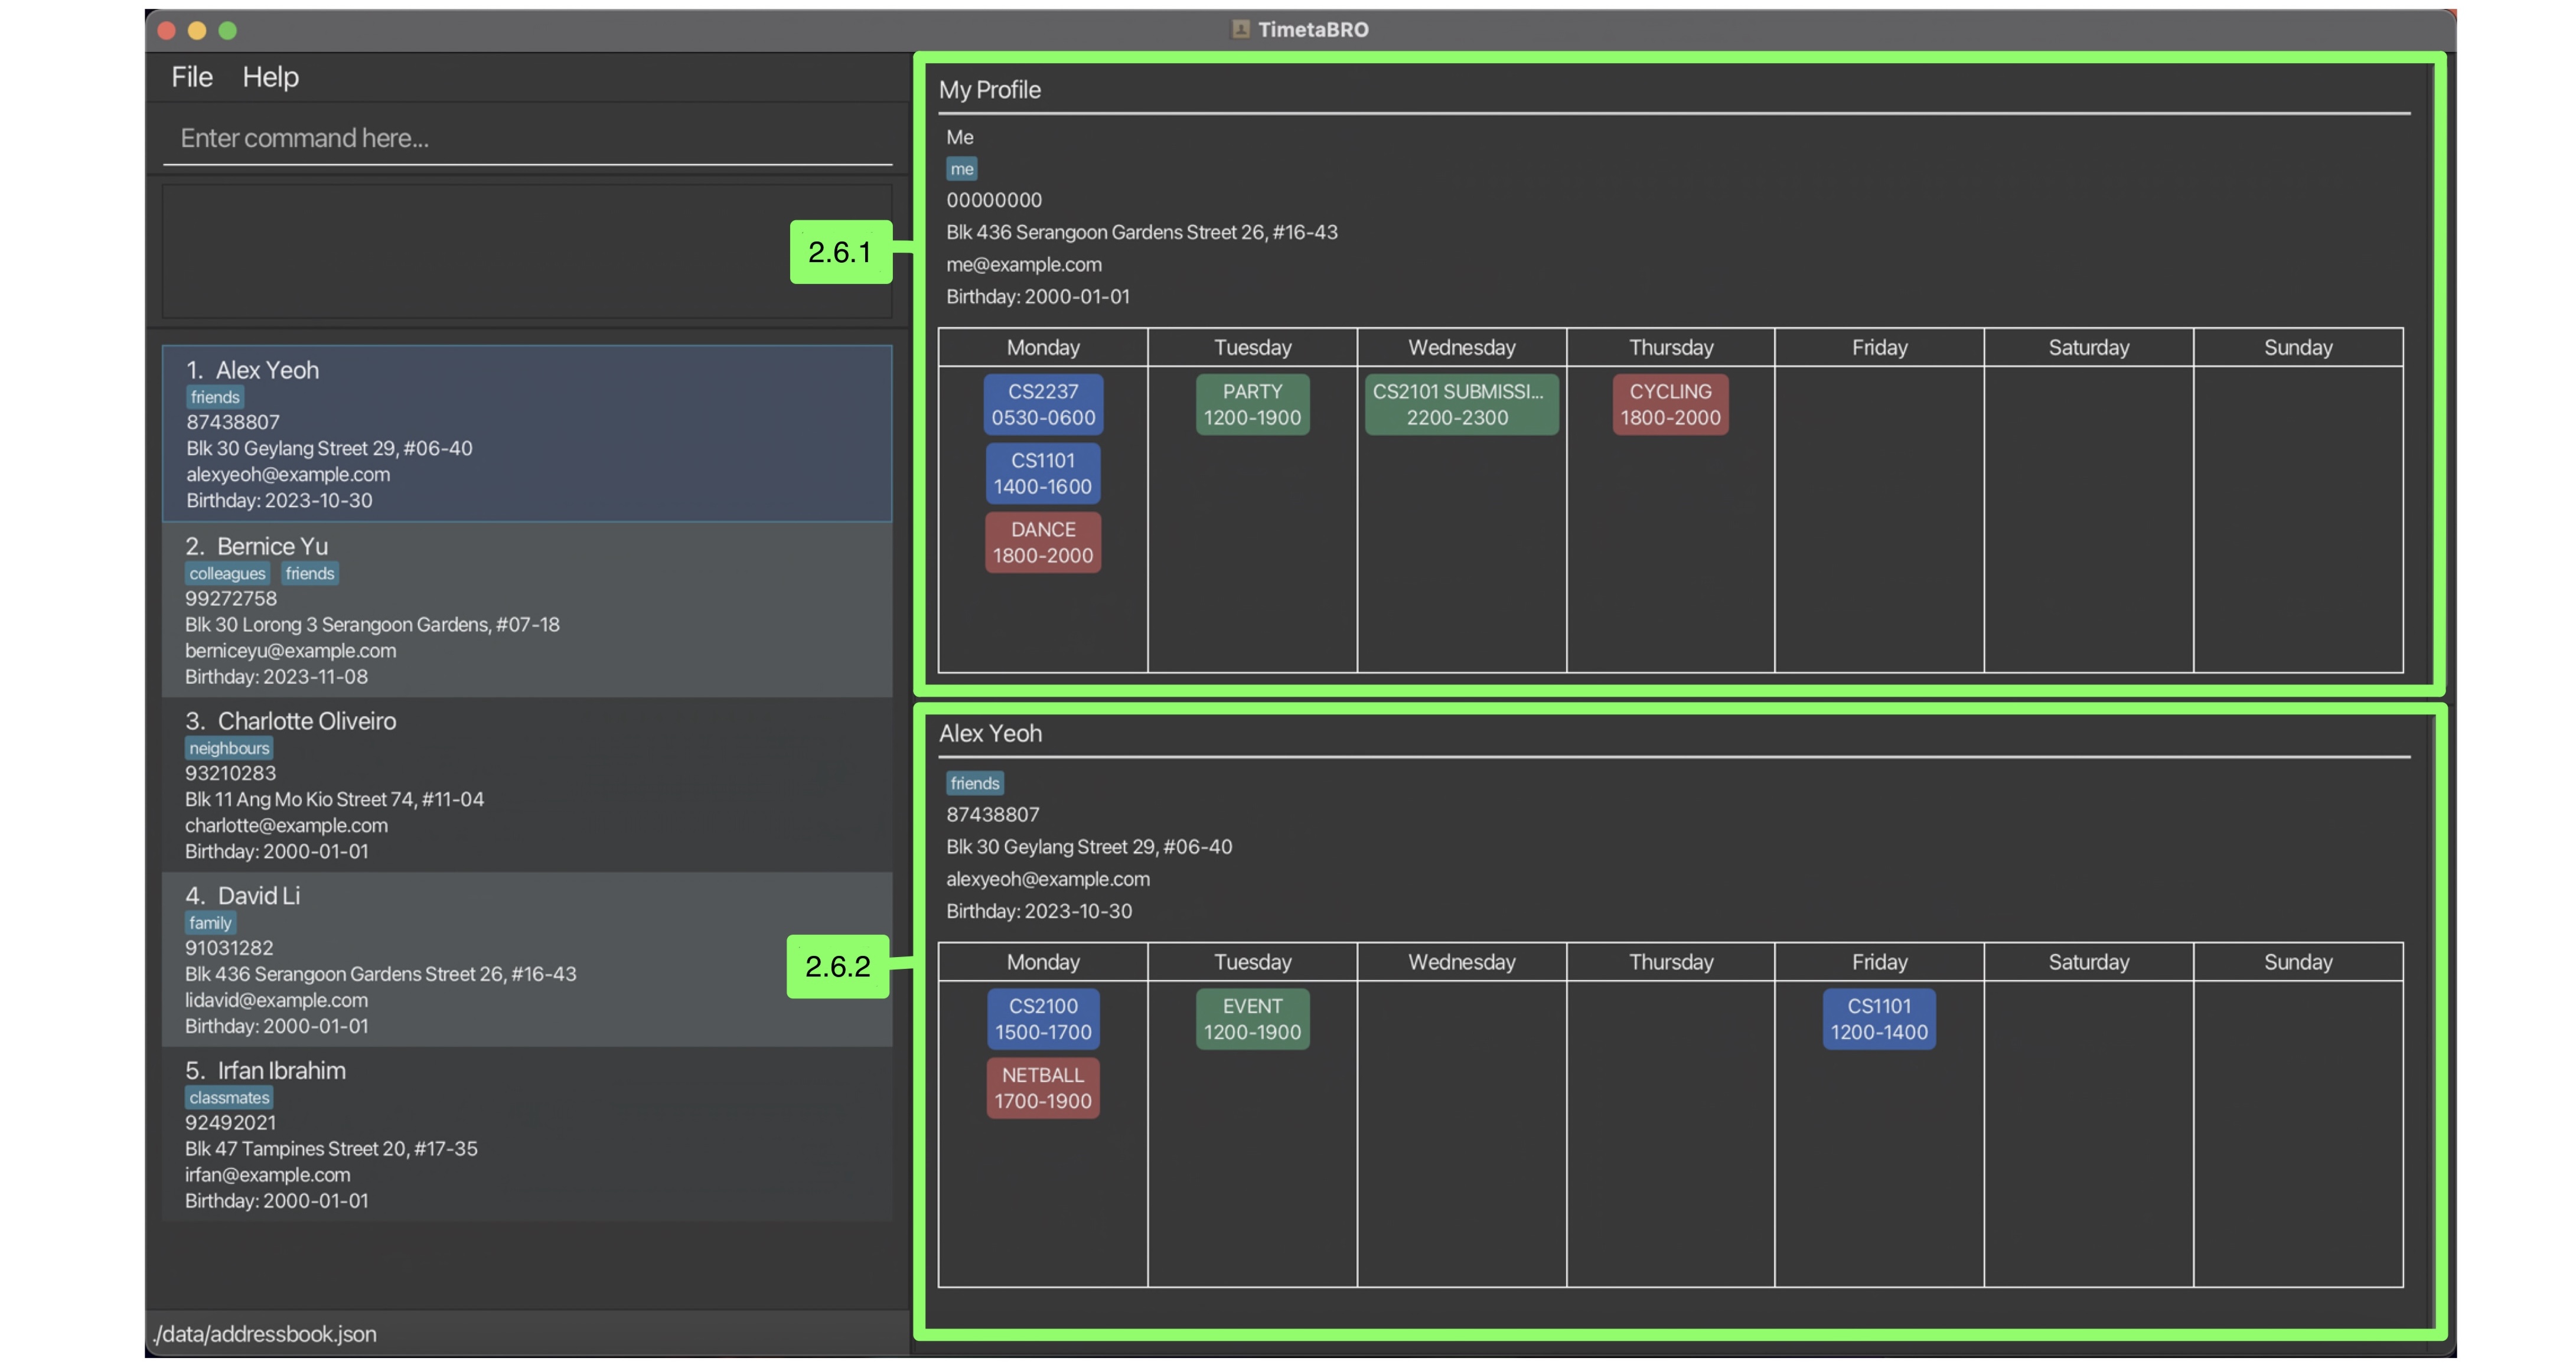
Task: Click lidavid@example.com in contact list
Action: point(276,1000)
